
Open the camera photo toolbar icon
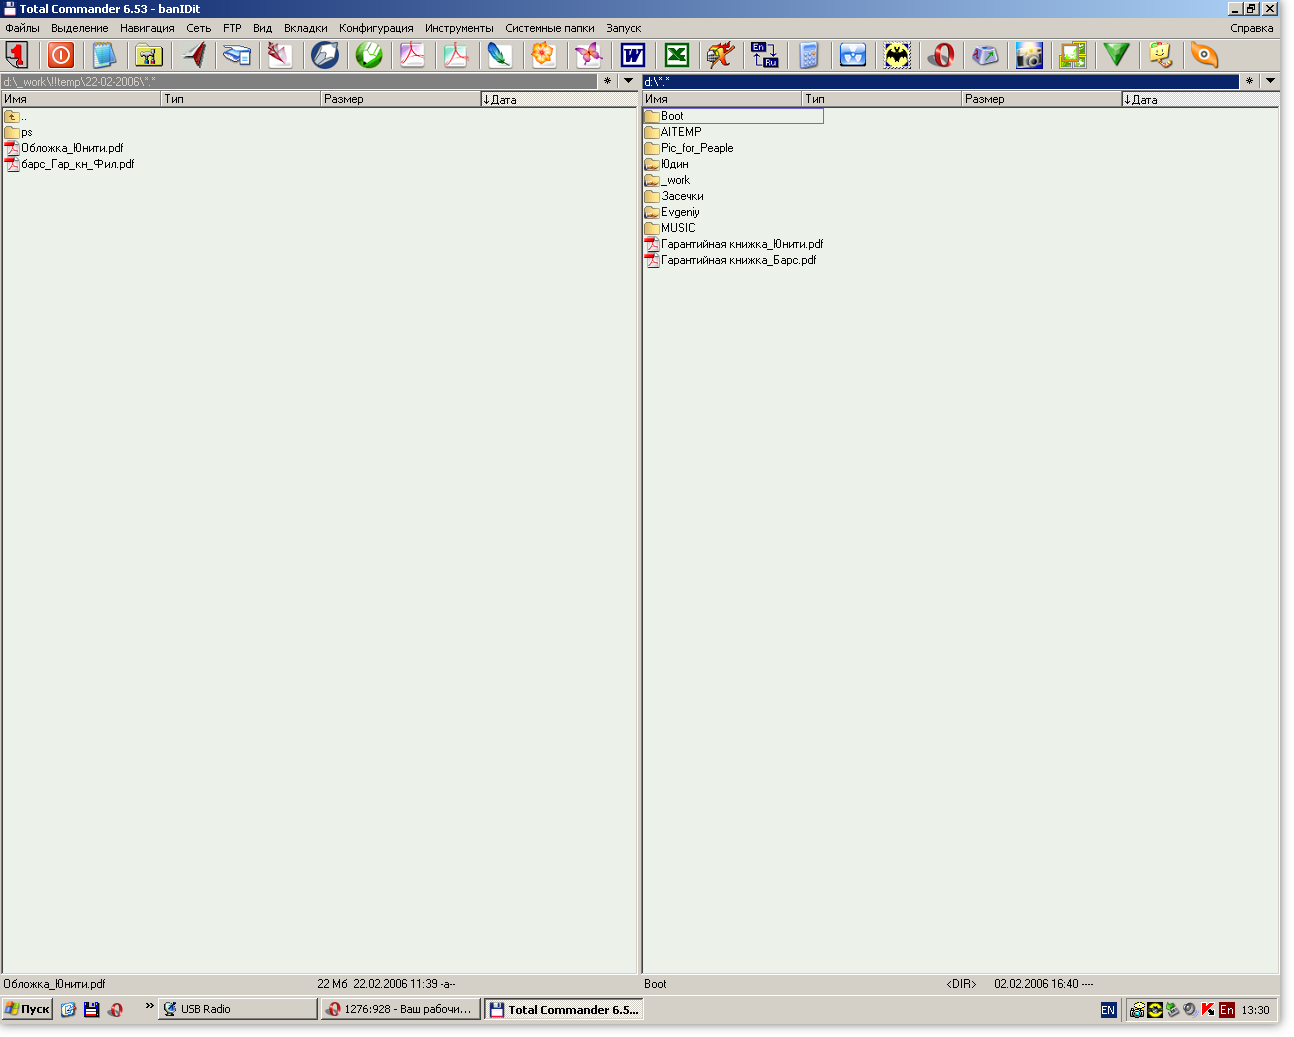coord(1029,55)
